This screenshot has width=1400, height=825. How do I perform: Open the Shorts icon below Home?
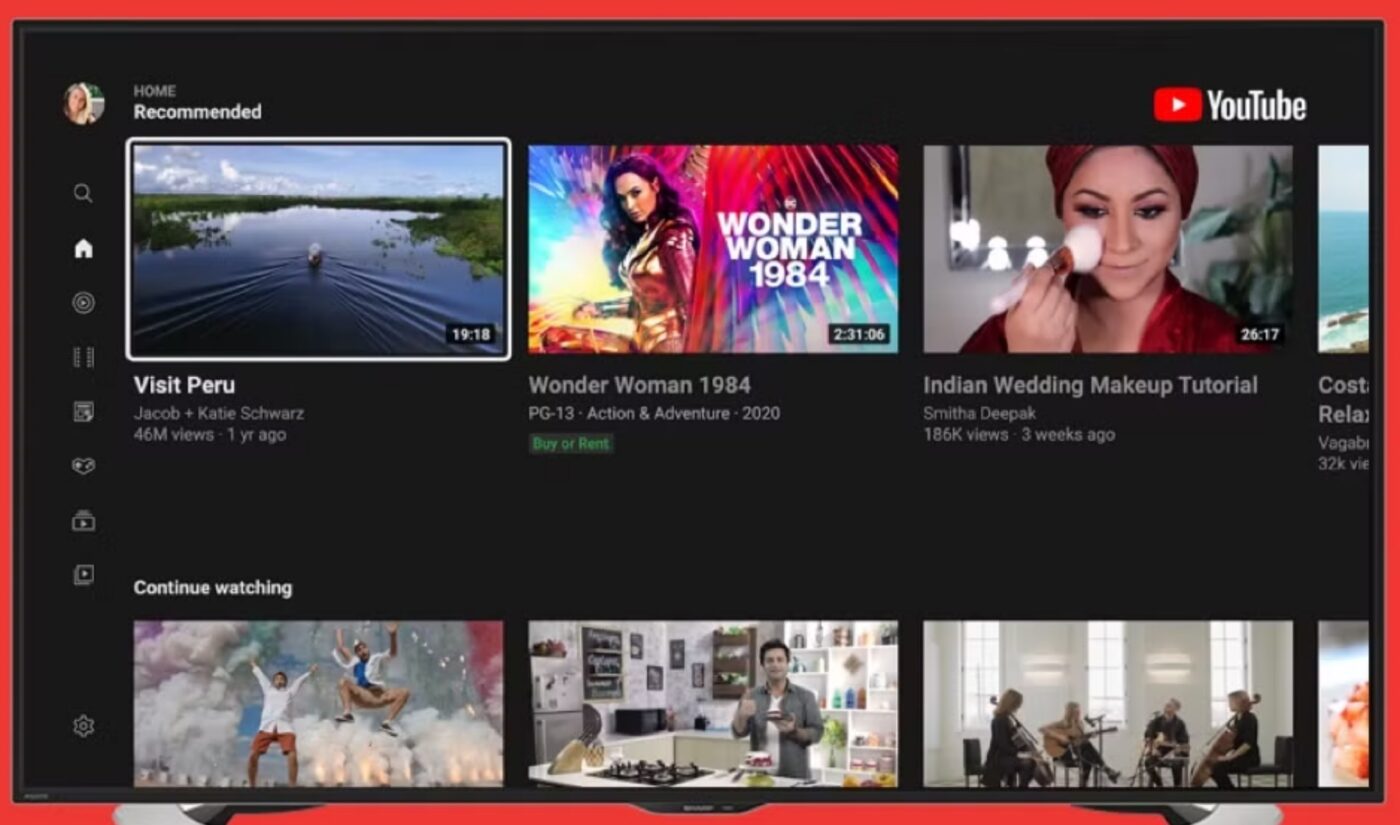tap(83, 303)
